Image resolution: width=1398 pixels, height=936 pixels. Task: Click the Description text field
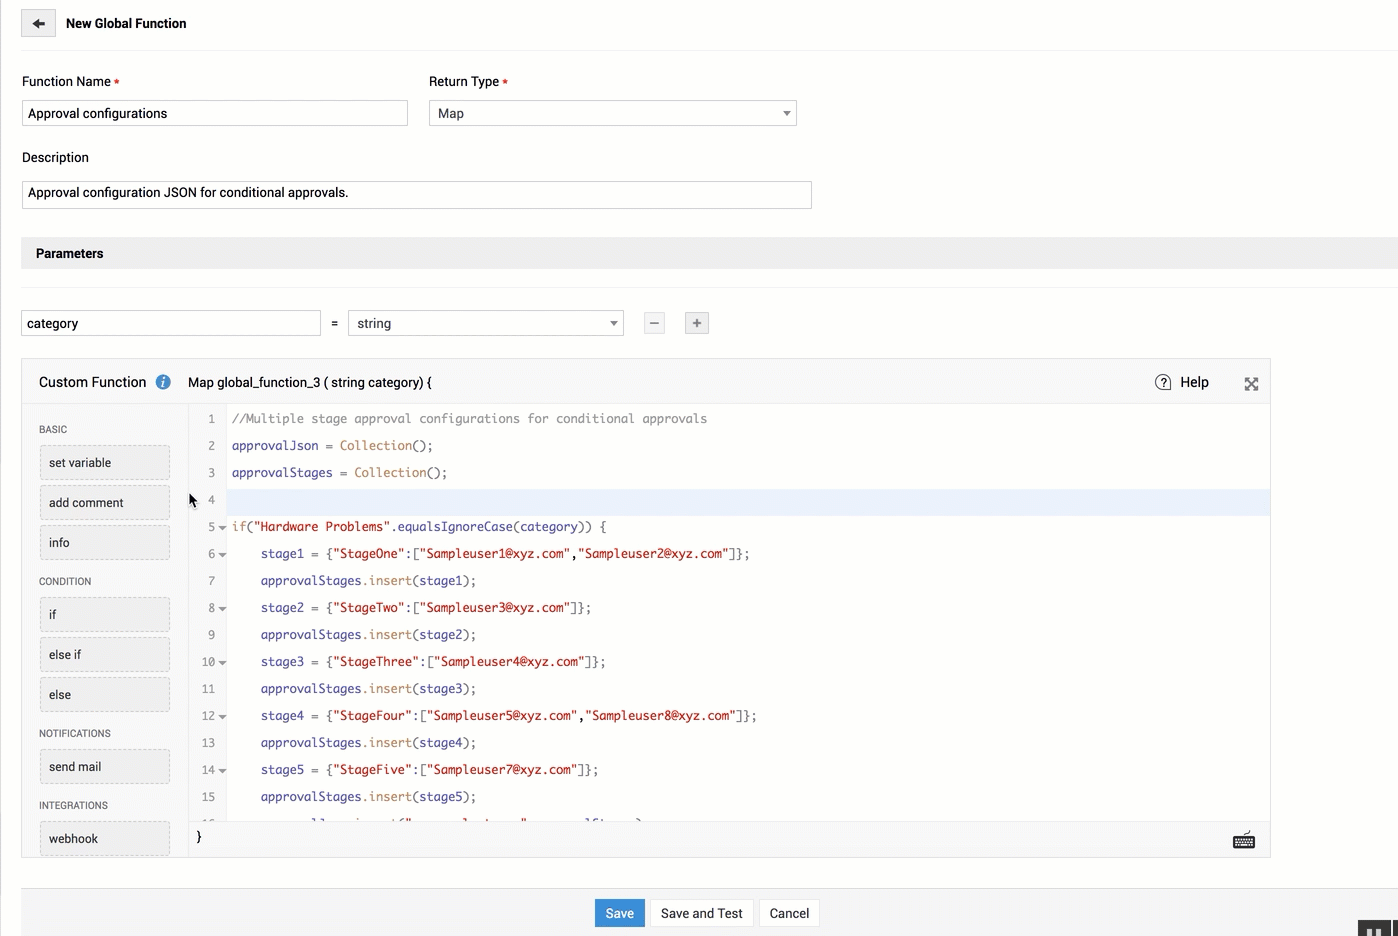pos(416,194)
